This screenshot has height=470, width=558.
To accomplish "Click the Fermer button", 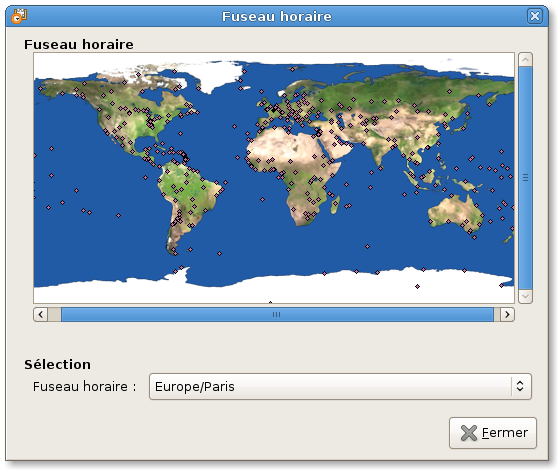I will tap(493, 433).
